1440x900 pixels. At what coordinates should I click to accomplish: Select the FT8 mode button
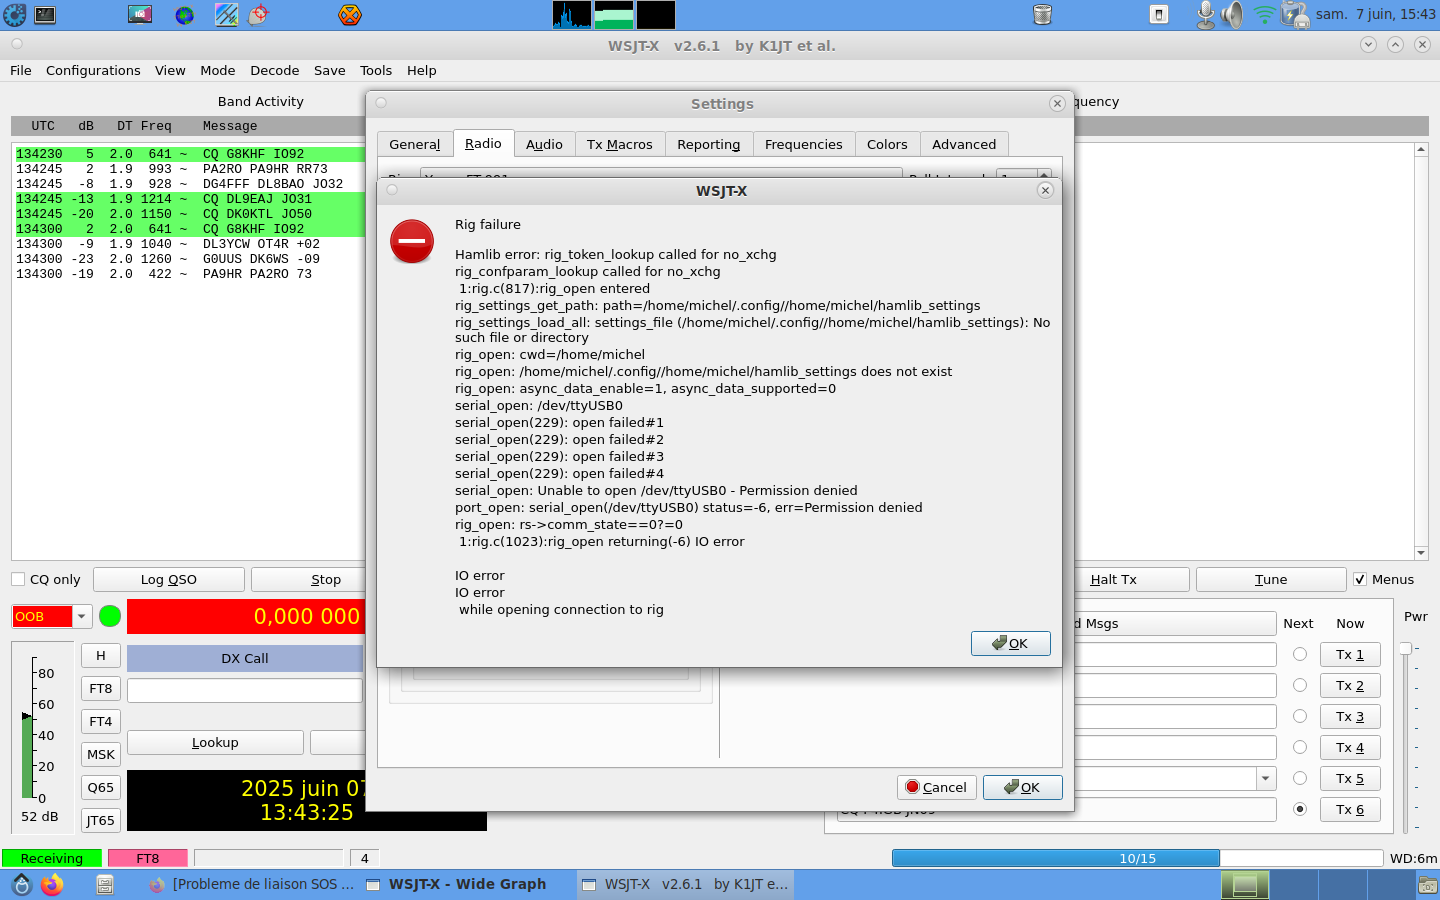click(101, 688)
